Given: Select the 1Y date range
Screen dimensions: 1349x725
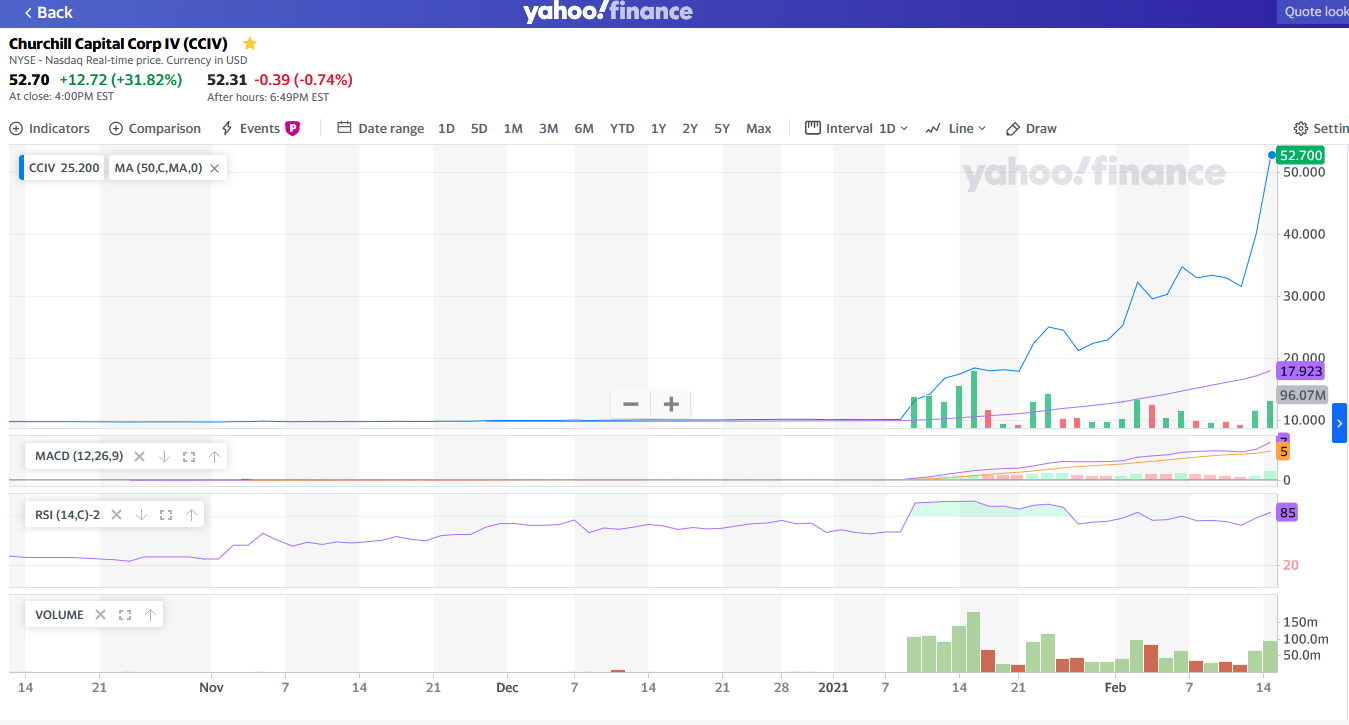Looking at the screenshot, I should tap(658, 128).
